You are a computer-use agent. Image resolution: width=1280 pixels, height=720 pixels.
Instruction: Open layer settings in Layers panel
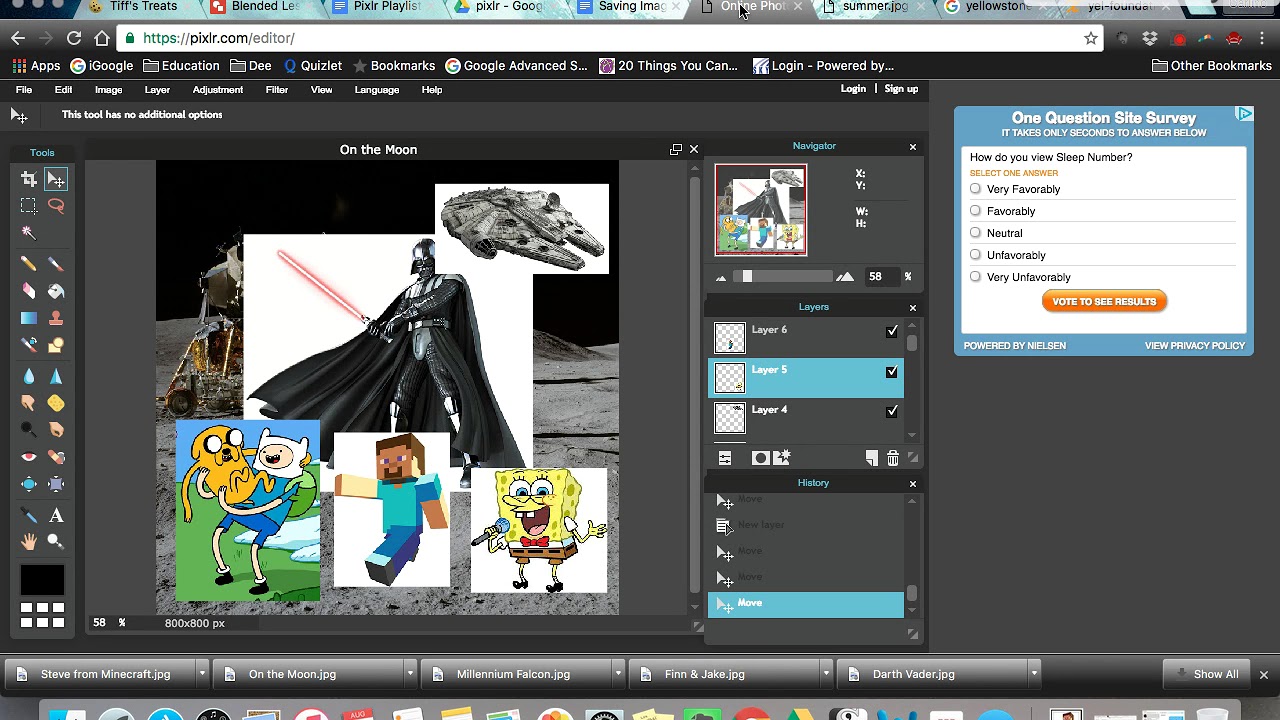tap(725, 458)
